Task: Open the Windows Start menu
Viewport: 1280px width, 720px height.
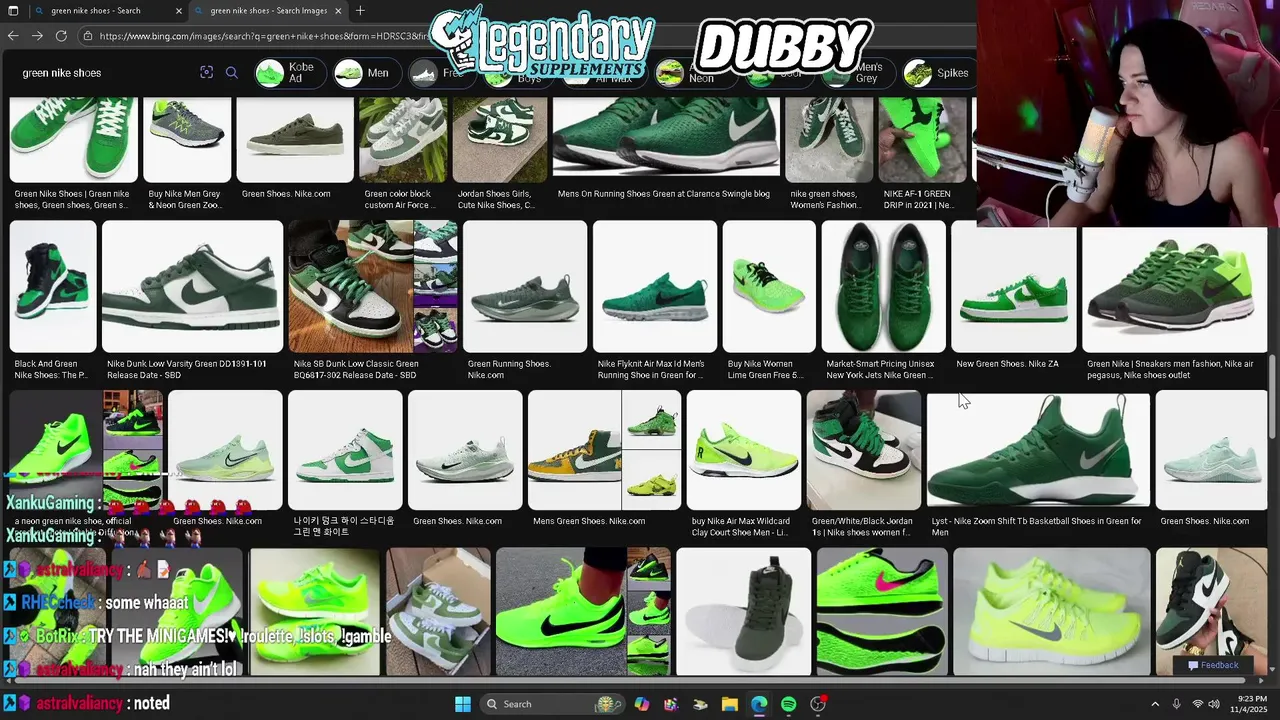Action: (x=463, y=704)
